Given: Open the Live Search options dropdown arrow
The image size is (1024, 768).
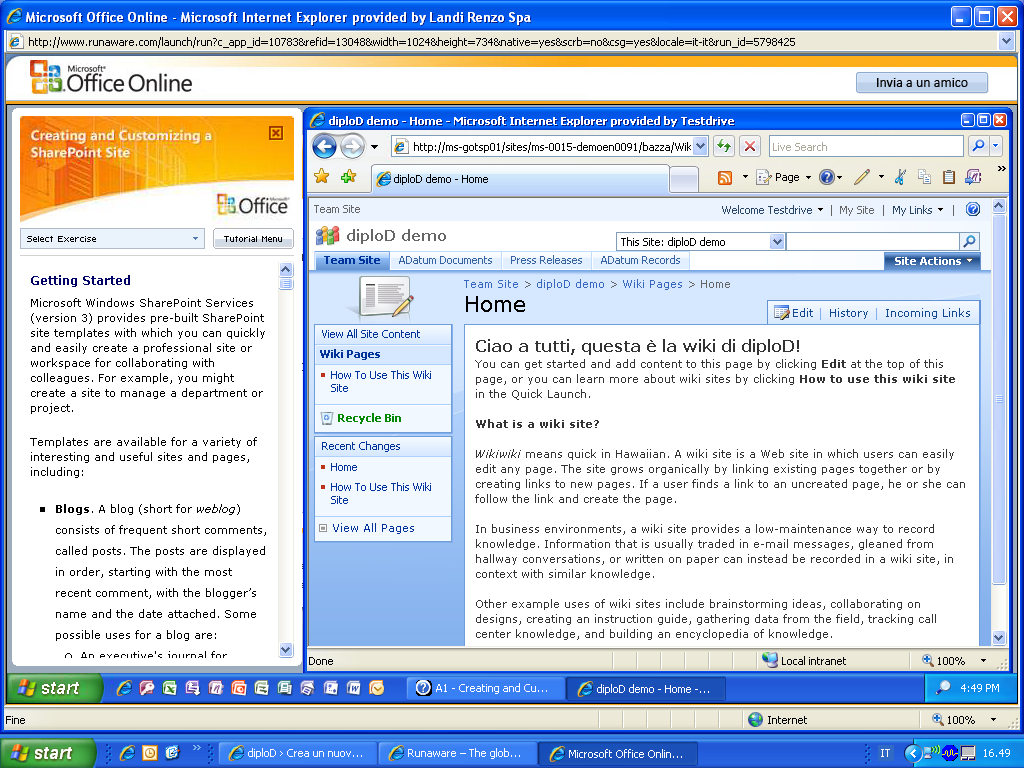Looking at the screenshot, I should point(995,146).
